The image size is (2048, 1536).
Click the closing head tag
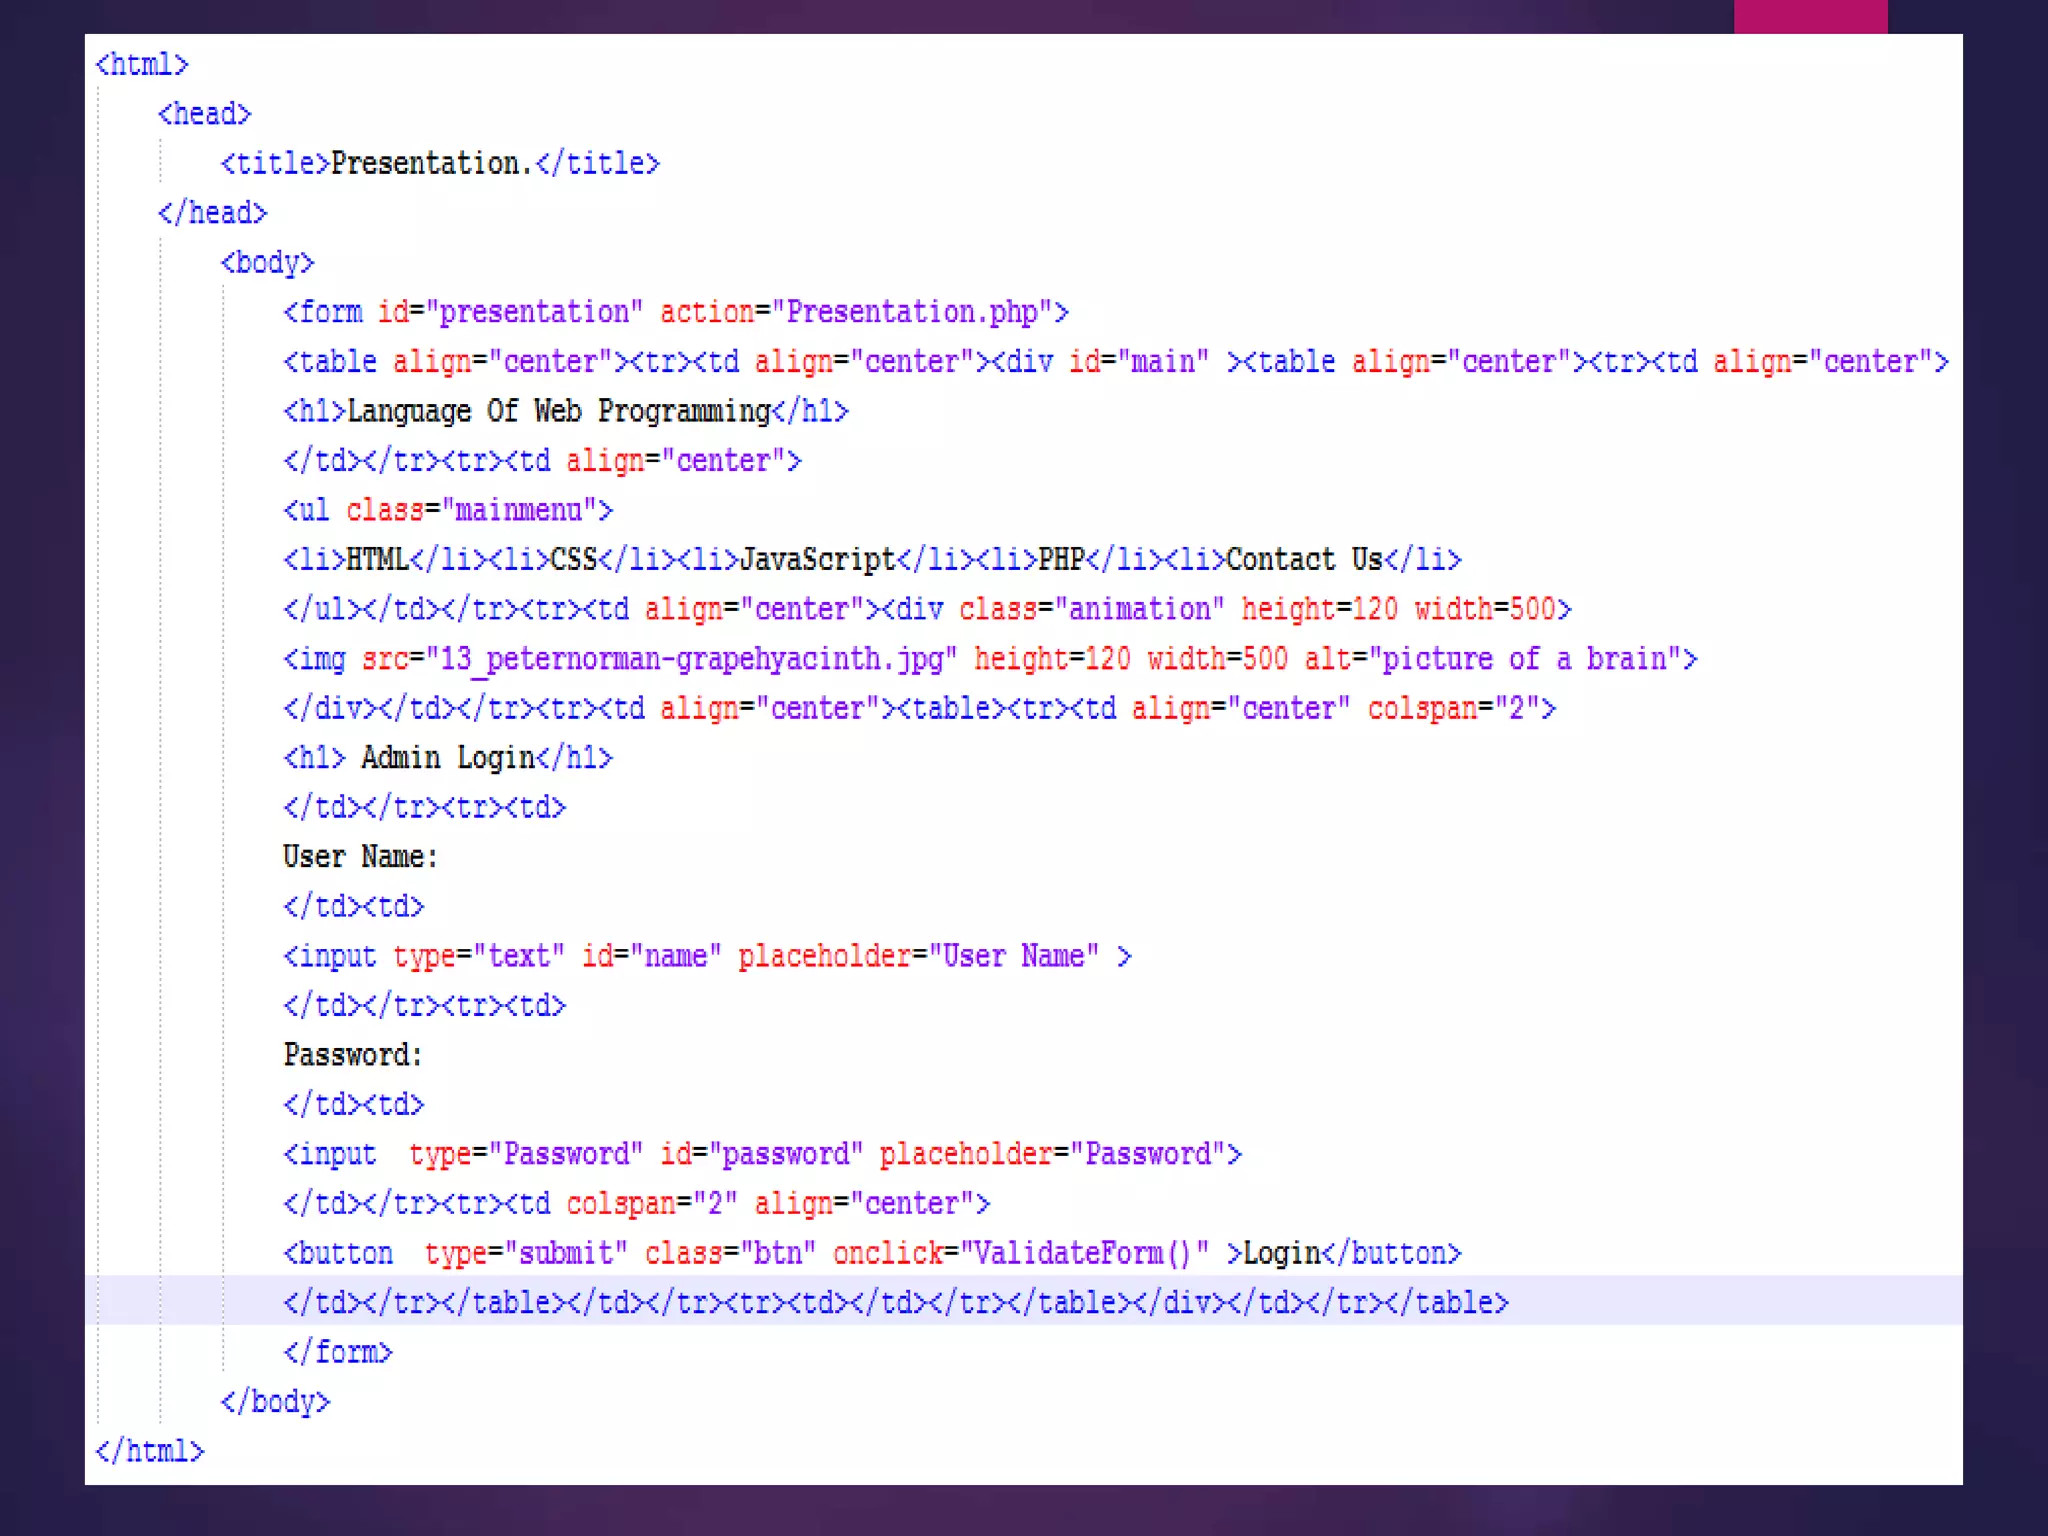(x=212, y=213)
